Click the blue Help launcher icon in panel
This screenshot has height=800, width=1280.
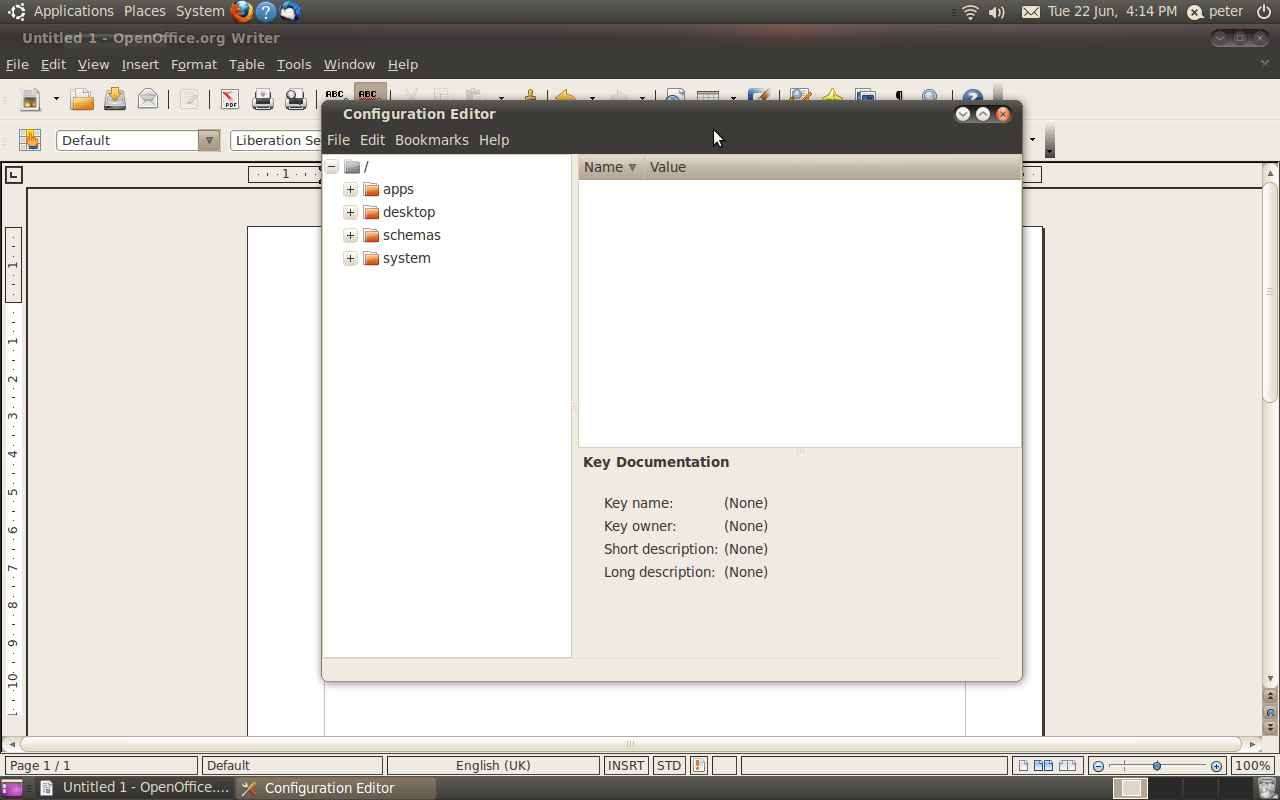coord(266,12)
